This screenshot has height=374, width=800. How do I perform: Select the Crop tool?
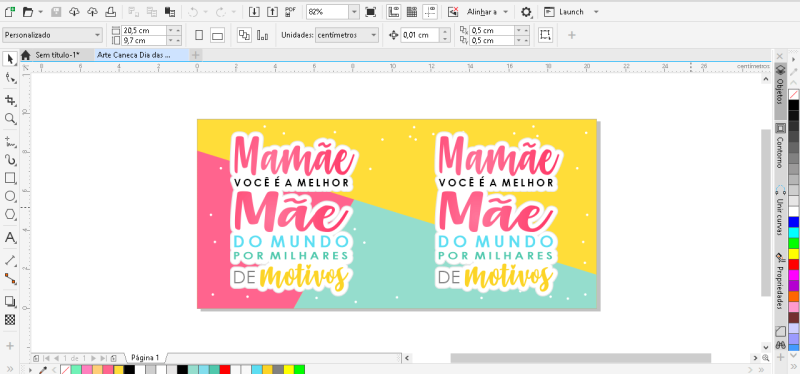coord(10,99)
